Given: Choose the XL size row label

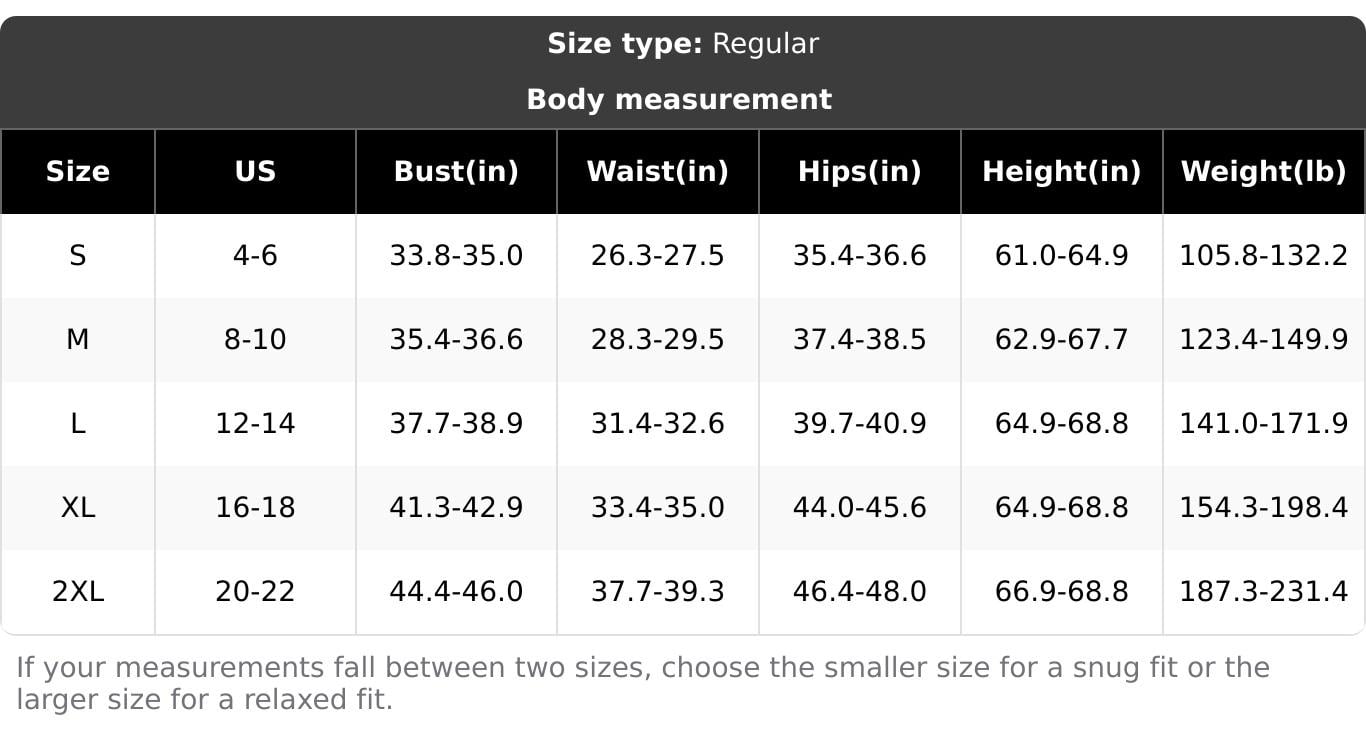Looking at the screenshot, I should point(78,508).
